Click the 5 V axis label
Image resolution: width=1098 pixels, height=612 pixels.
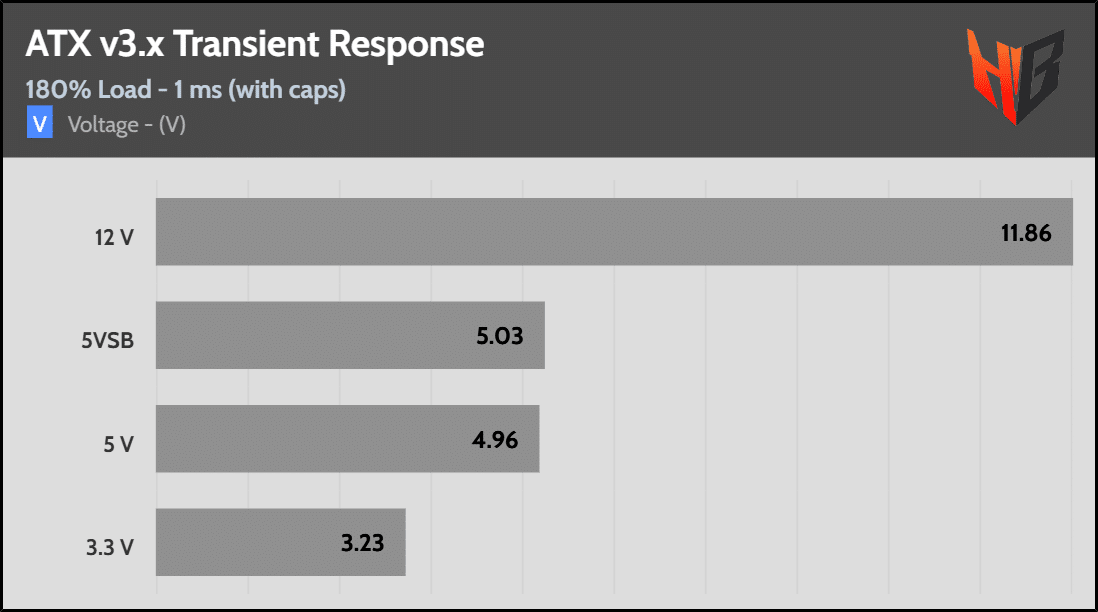(x=118, y=443)
